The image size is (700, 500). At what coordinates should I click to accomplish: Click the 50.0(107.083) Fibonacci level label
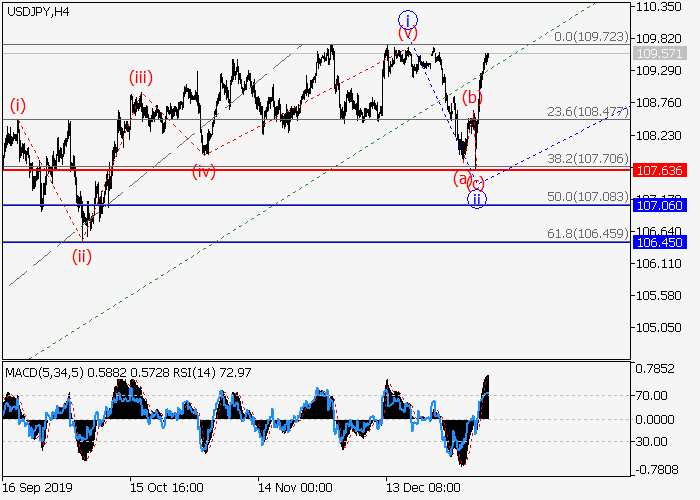coord(591,196)
